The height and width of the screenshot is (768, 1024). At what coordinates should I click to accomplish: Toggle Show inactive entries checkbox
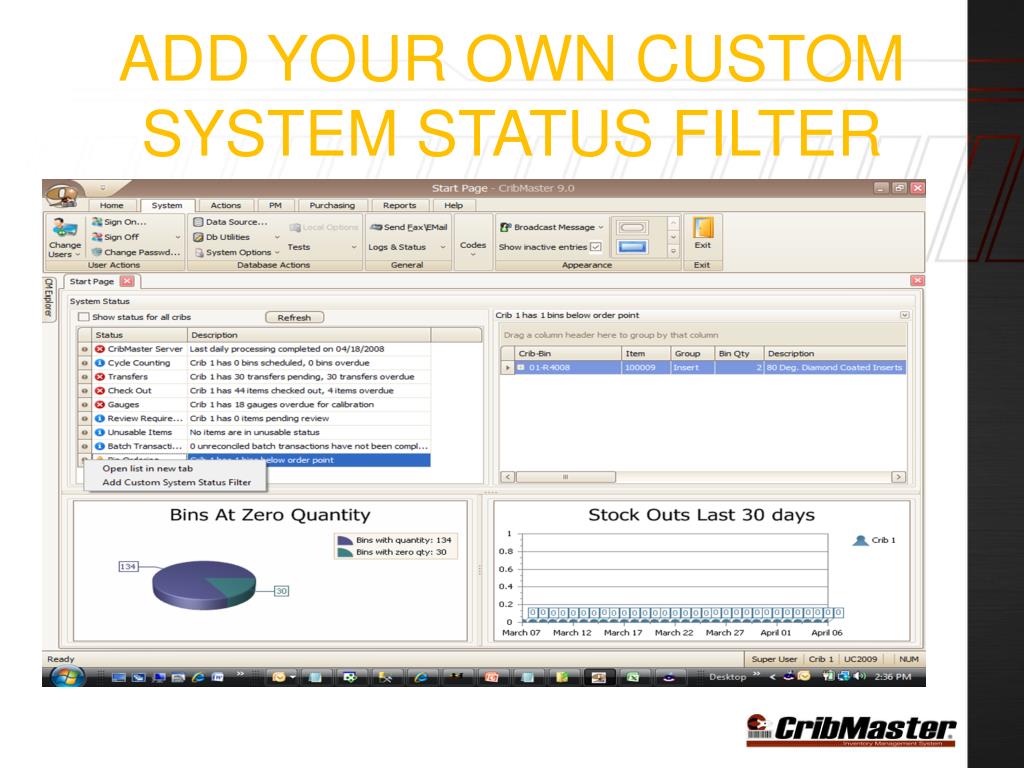[x=596, y=247]
